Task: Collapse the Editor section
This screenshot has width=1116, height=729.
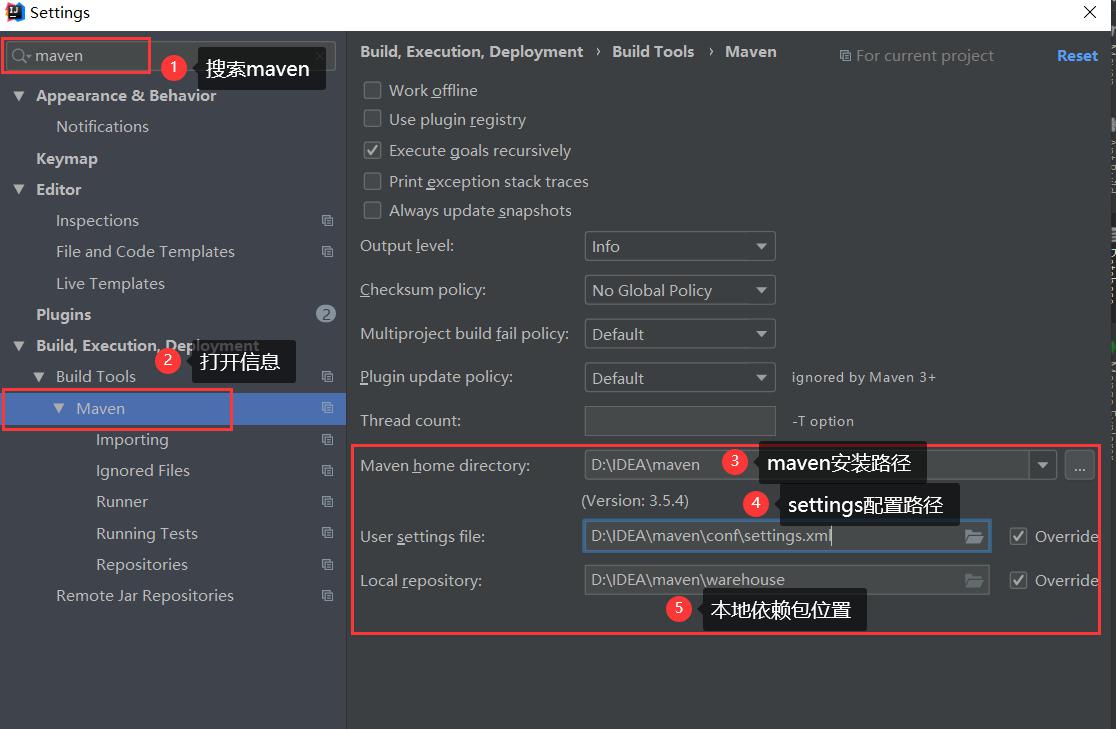Action: (x=19, y=189)
